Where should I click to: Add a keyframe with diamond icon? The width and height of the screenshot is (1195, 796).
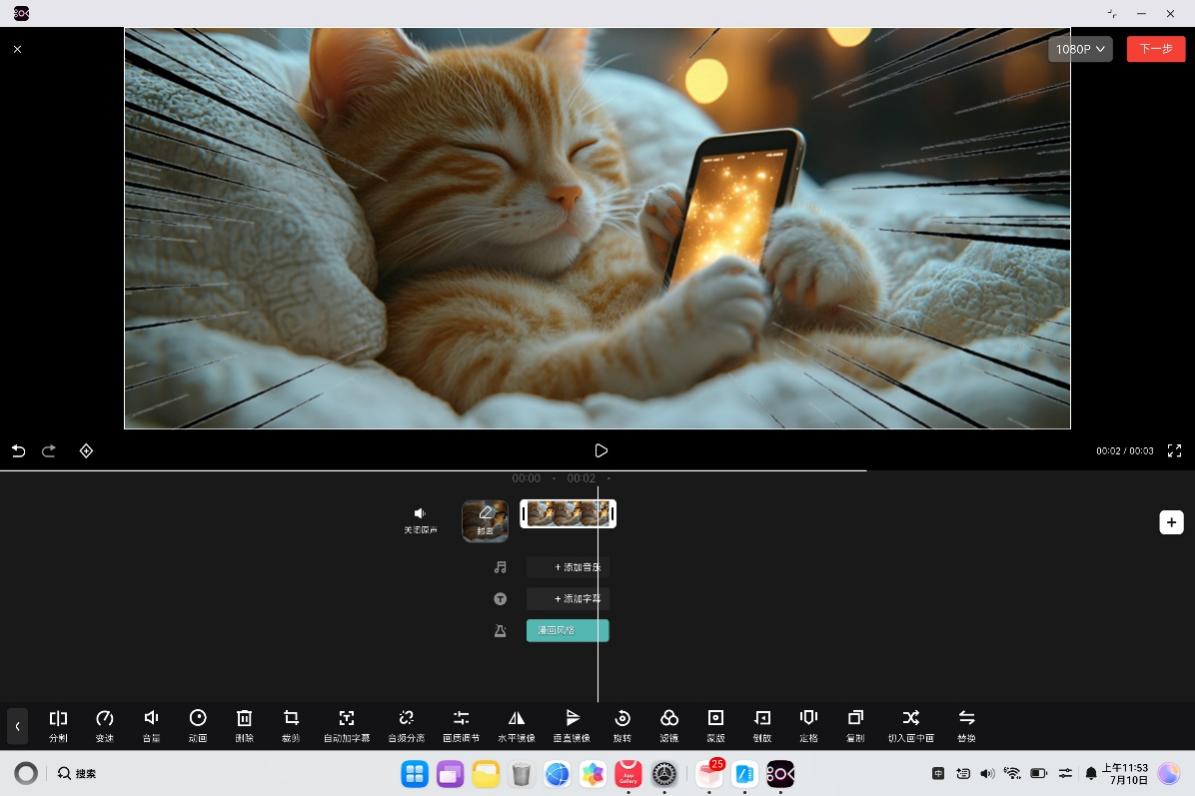click(86, 451)
